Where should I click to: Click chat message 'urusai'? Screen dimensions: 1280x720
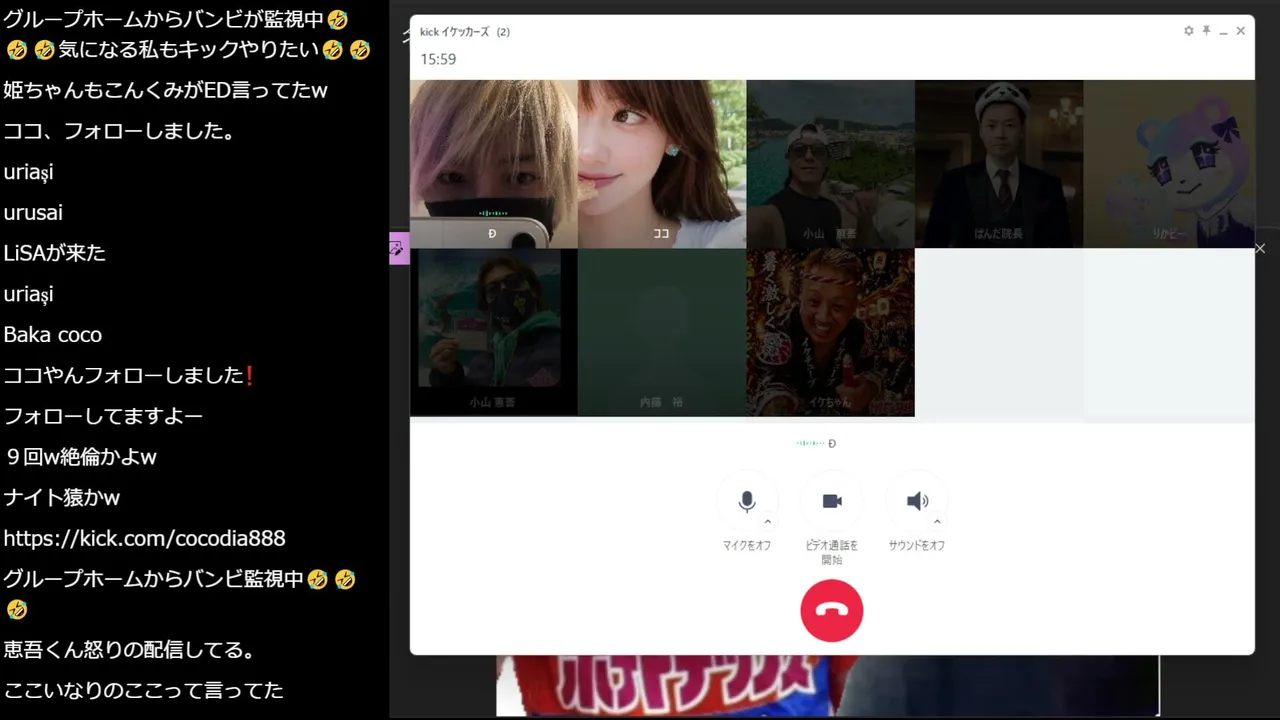click(x=33, y=212)
